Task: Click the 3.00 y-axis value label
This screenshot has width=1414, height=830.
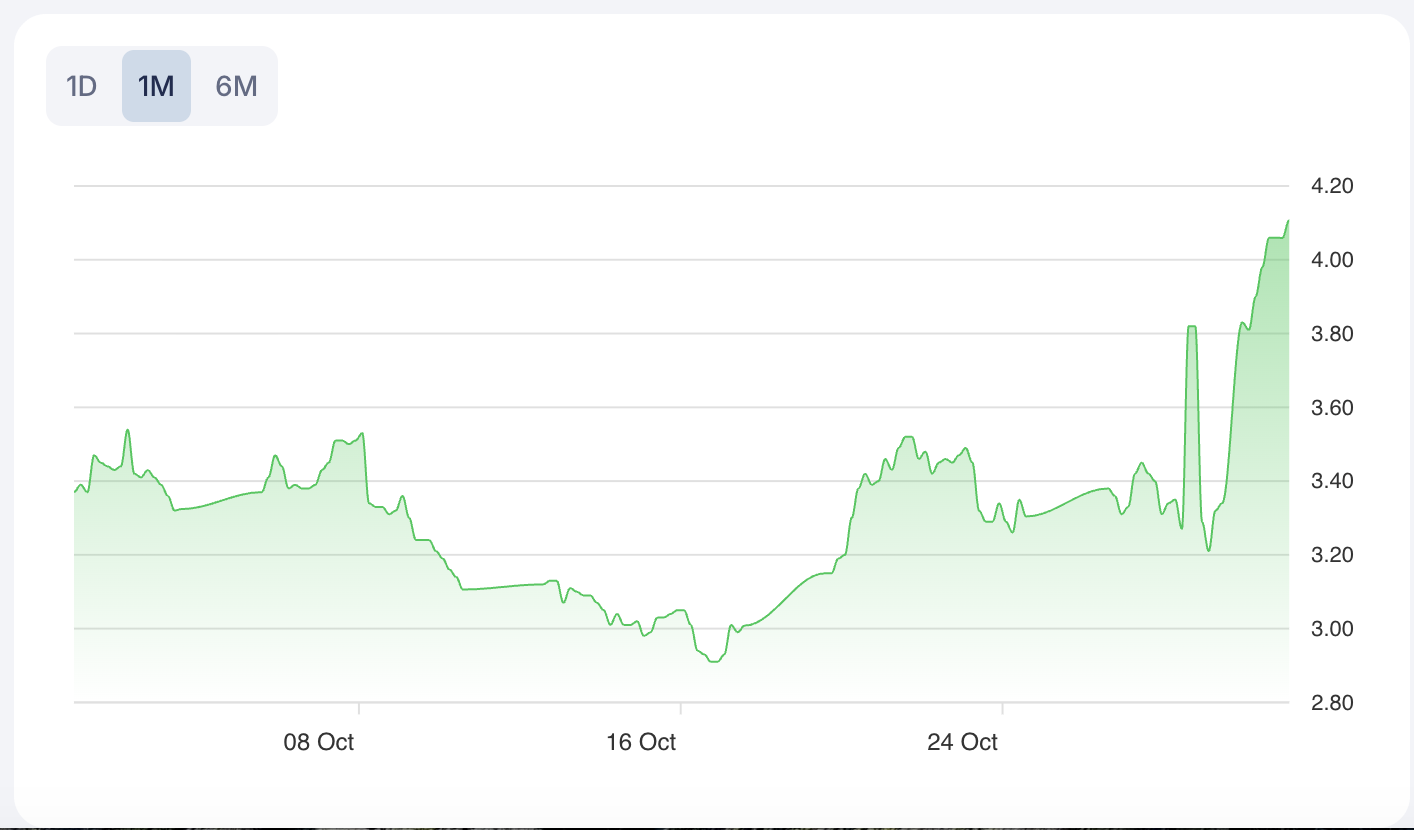Action: tap(1331, 629)
